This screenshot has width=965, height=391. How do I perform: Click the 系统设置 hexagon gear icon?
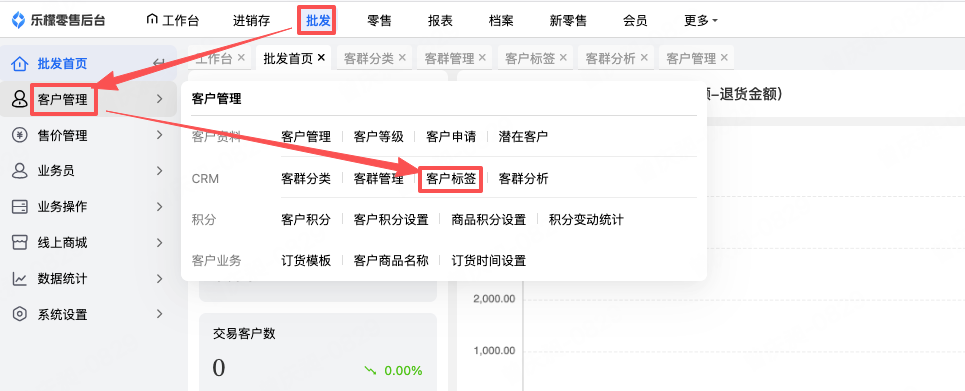[20, 315]
